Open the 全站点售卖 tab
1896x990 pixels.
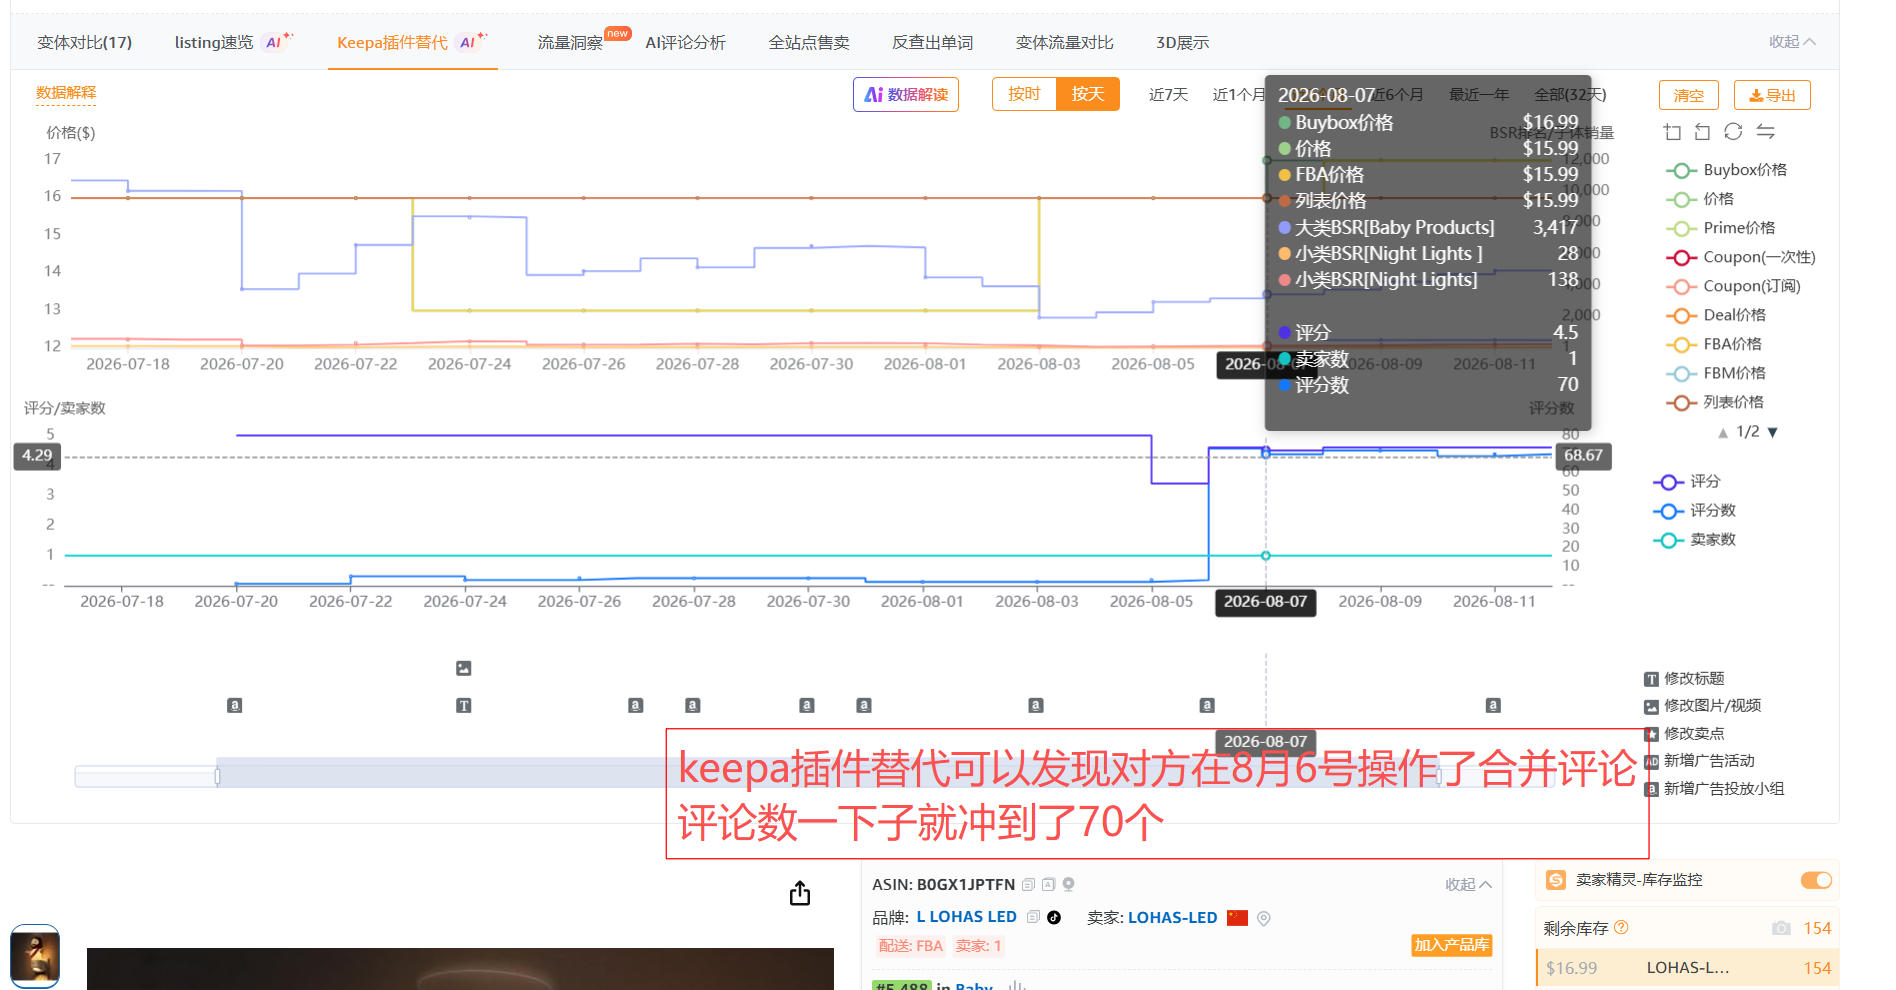pos(809,42)
